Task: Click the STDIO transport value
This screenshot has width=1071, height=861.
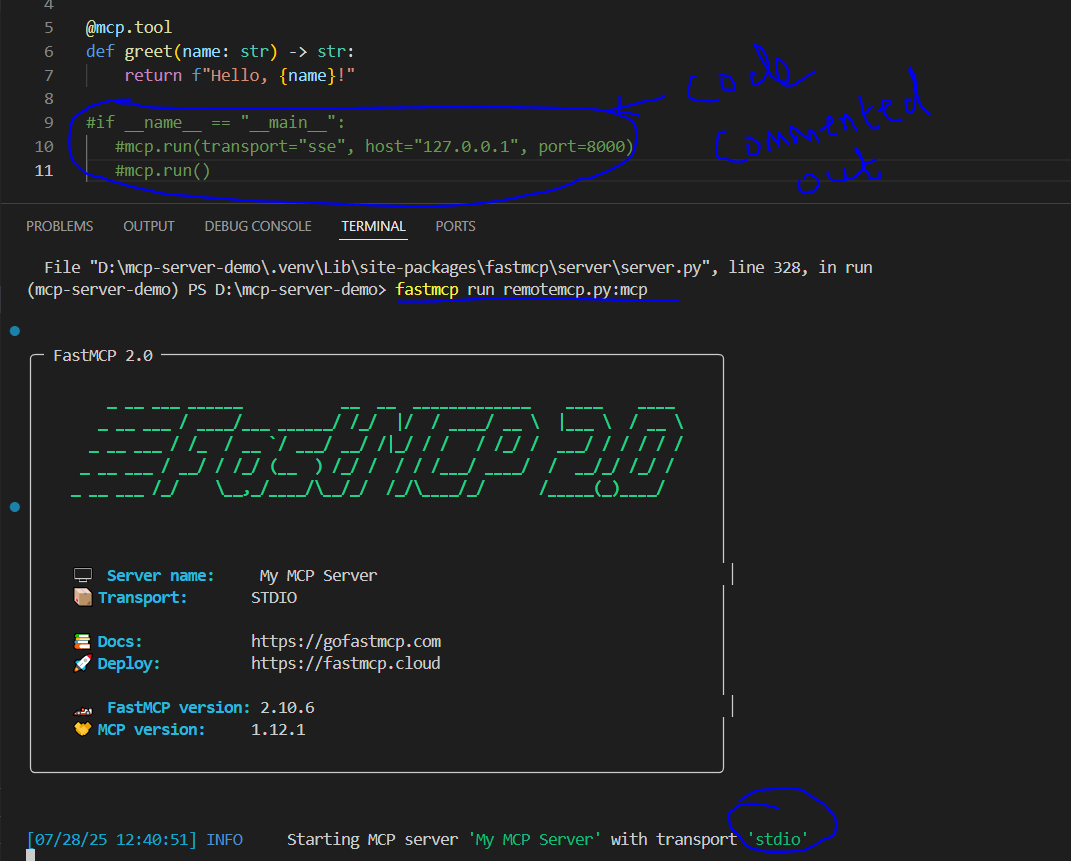Action: 274,597
